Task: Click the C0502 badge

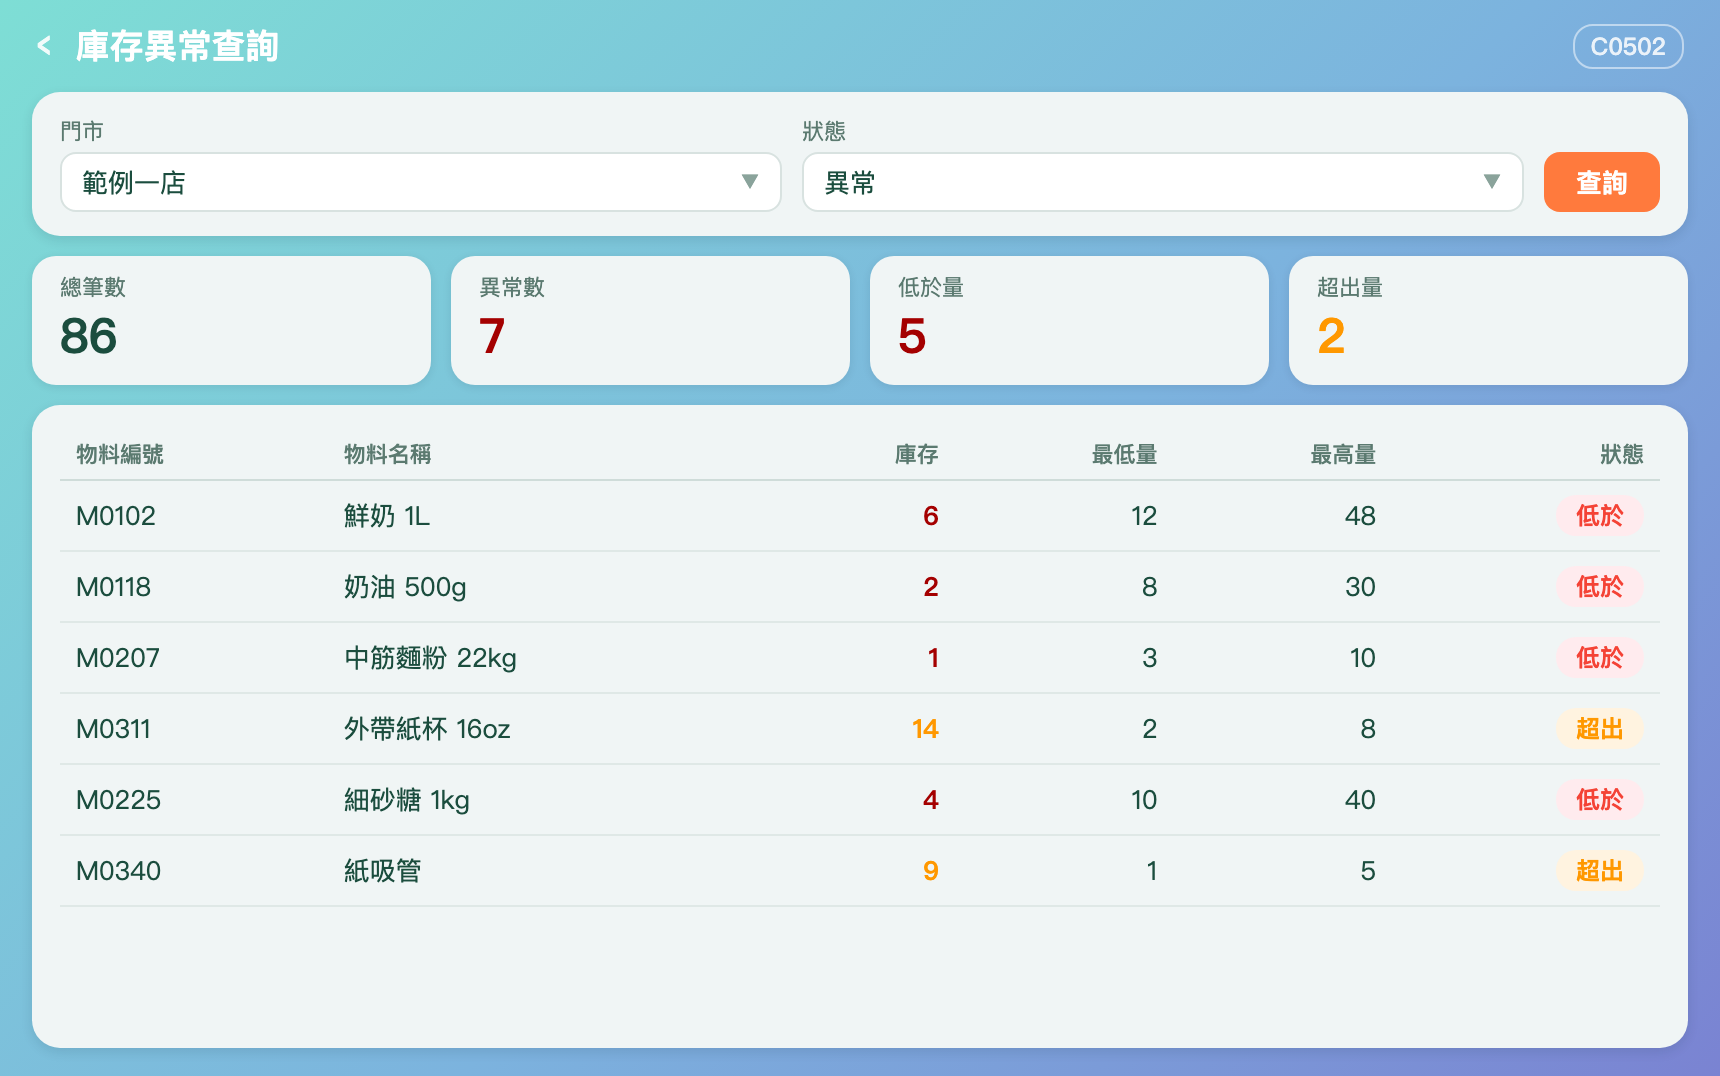Action: click(1628, 46)
